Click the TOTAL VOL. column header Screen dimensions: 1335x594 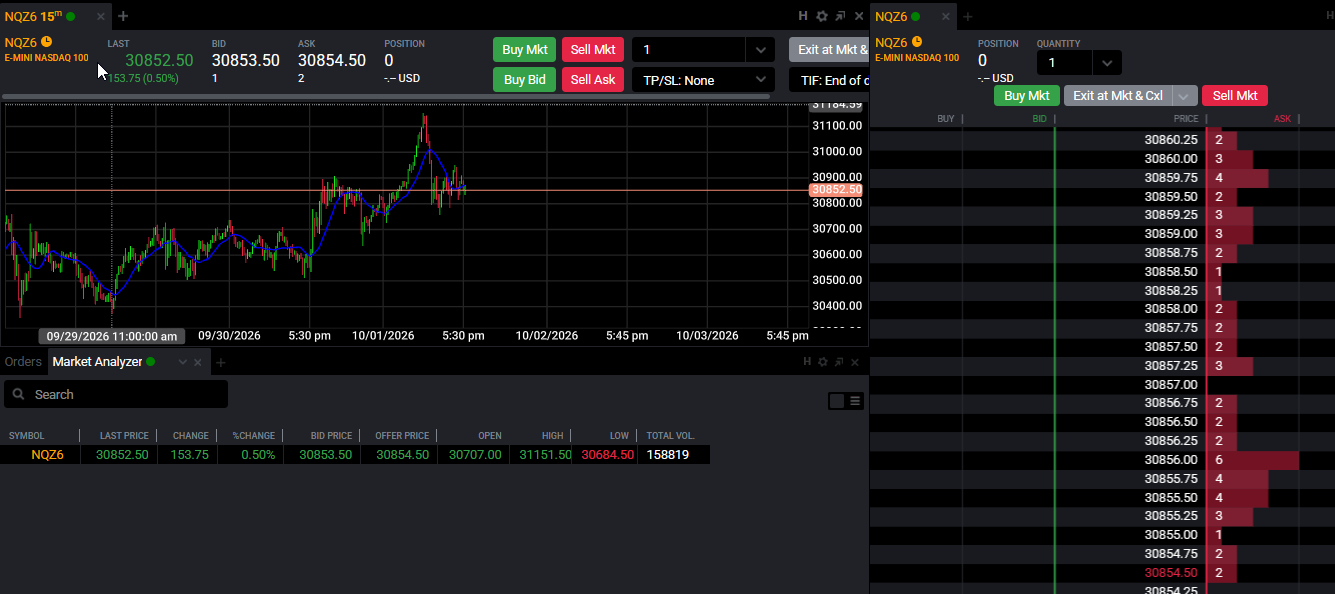tap(670, 436)
